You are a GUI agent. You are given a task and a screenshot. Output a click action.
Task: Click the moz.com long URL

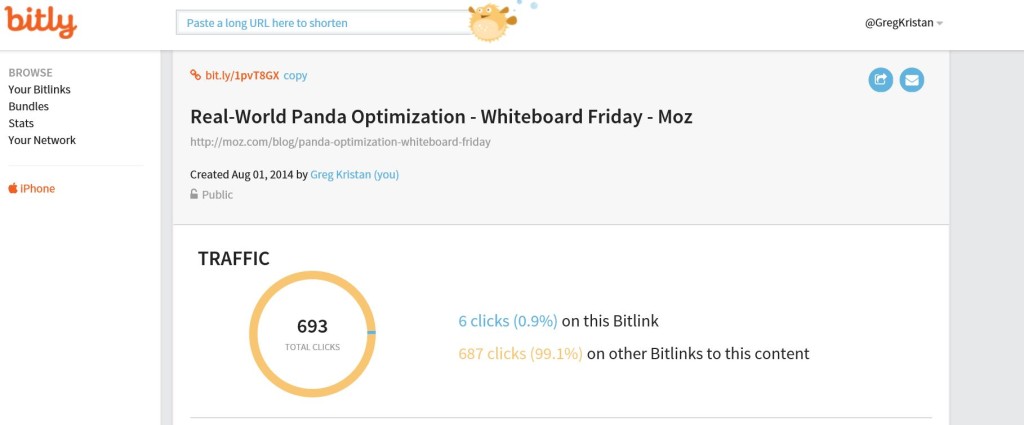(340, 142)
